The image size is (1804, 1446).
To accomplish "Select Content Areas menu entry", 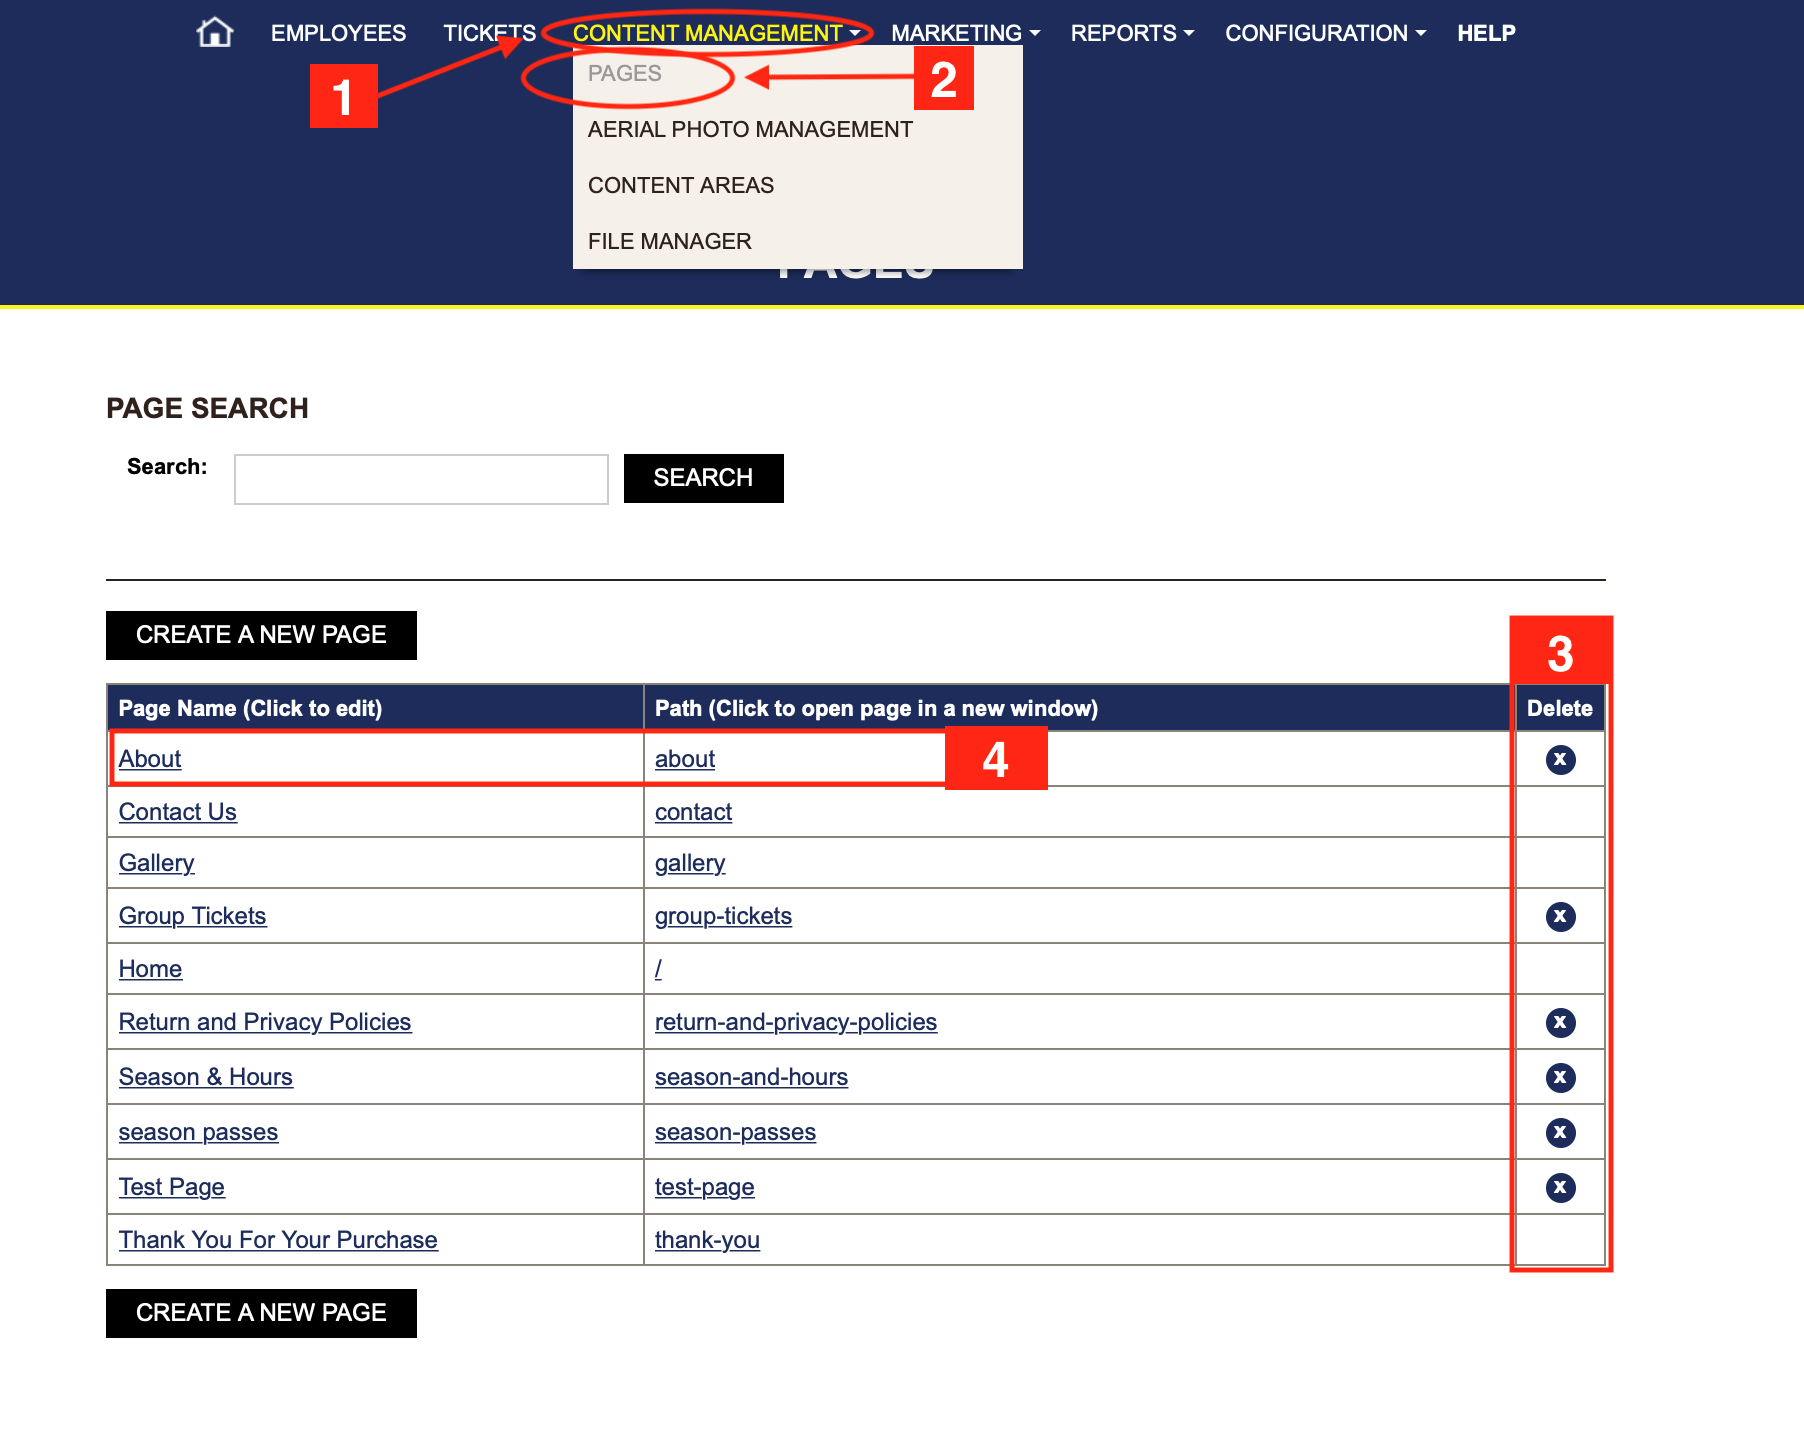I will coord(681,186).
